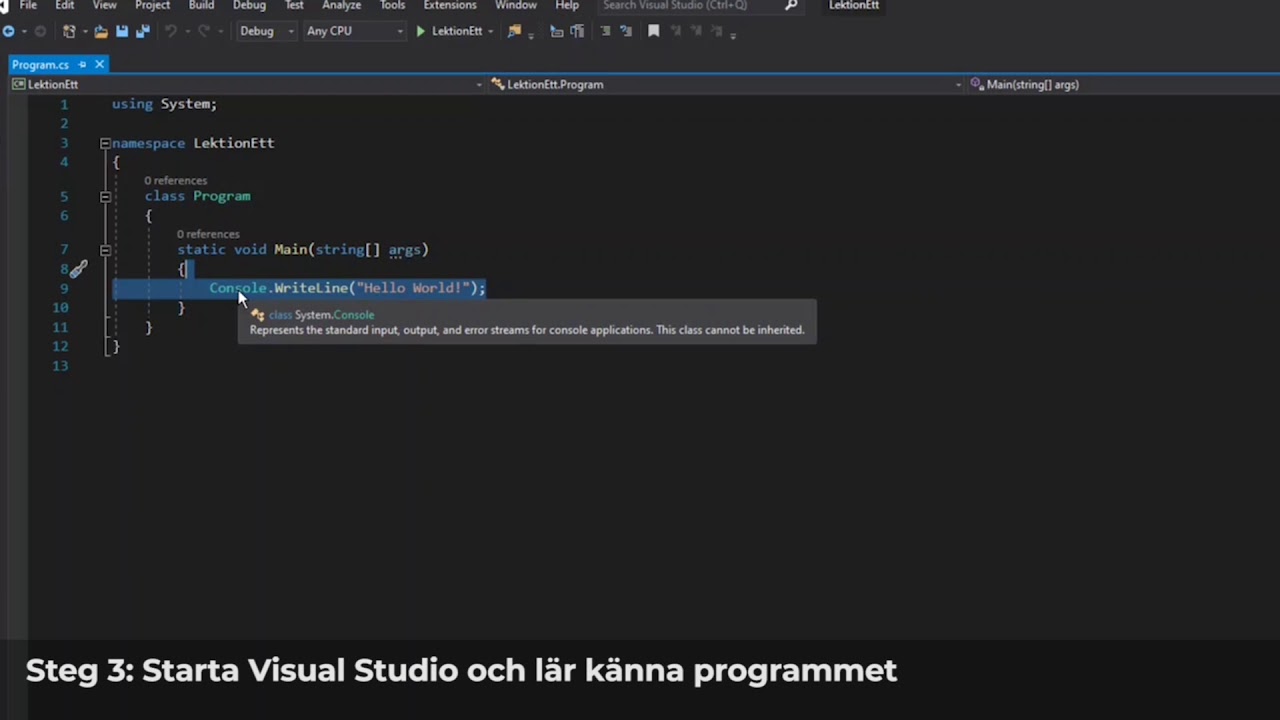
Task: Open the Window menu
Action: (x=516, y=5)
